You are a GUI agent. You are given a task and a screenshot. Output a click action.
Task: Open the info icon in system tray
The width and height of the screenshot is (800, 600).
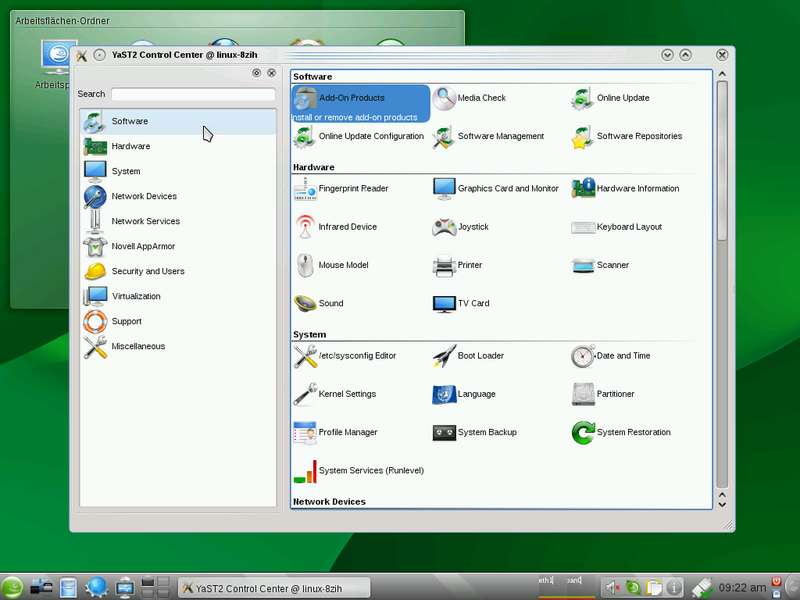coord(674,588)
